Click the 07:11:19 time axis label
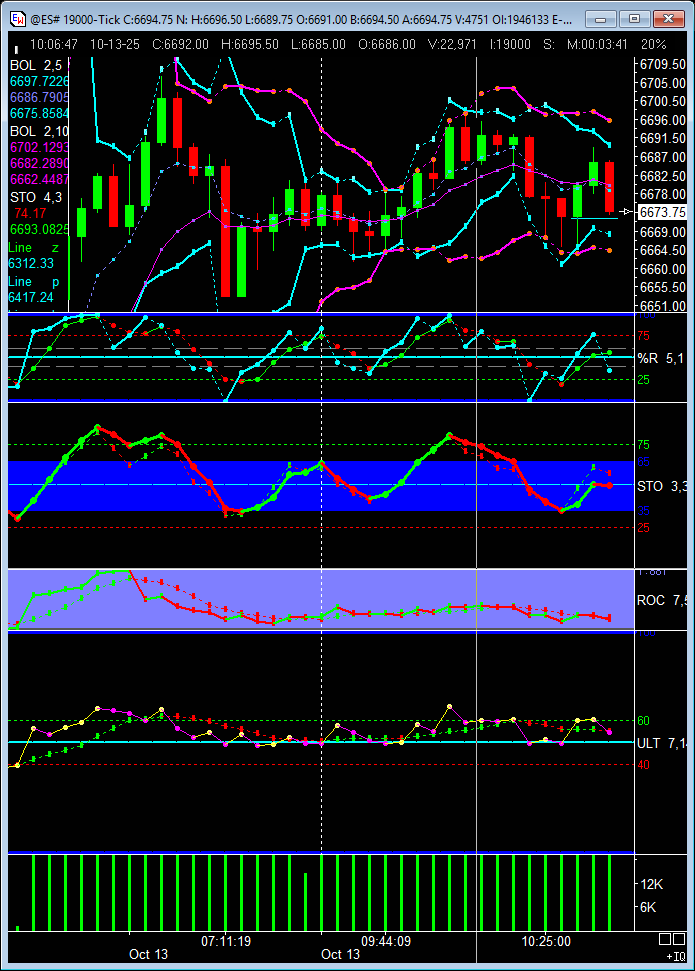This screenshot has width=695, height=971. click(226, 941)
